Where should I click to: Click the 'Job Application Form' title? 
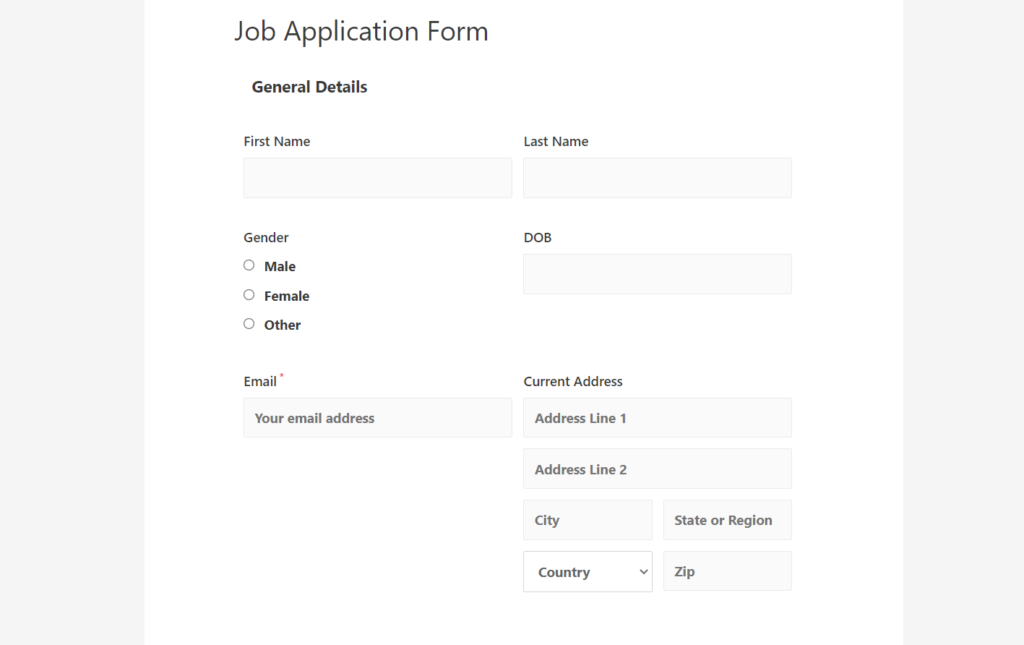pyautogui.click(x=361, y=31)
